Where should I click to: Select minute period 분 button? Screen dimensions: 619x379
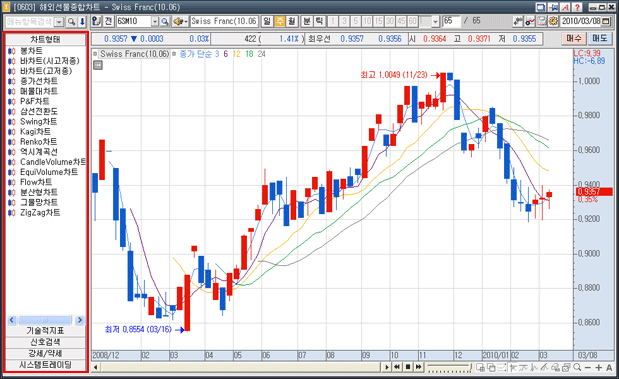pos(307,21)
